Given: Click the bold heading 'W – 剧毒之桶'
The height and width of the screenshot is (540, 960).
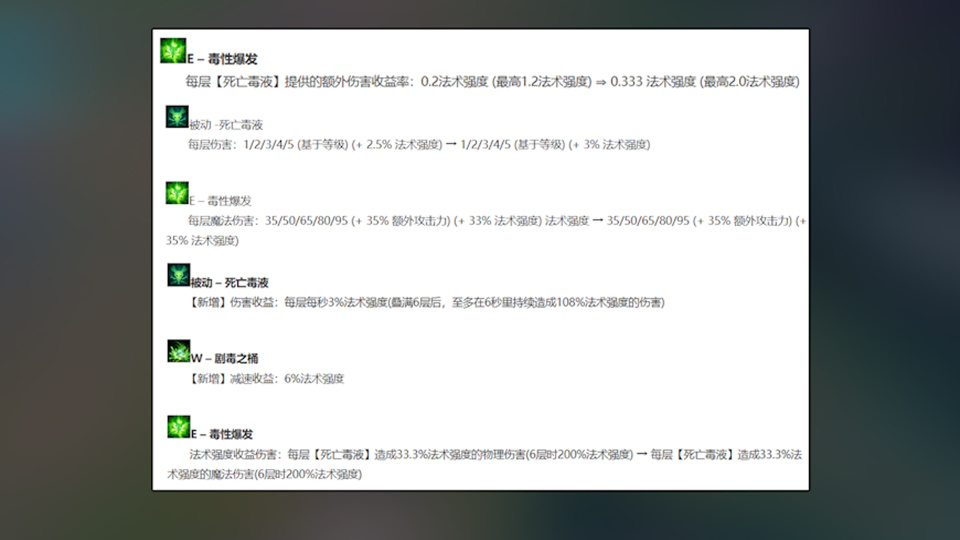Looking at the screenshot, I should [225, 358].
